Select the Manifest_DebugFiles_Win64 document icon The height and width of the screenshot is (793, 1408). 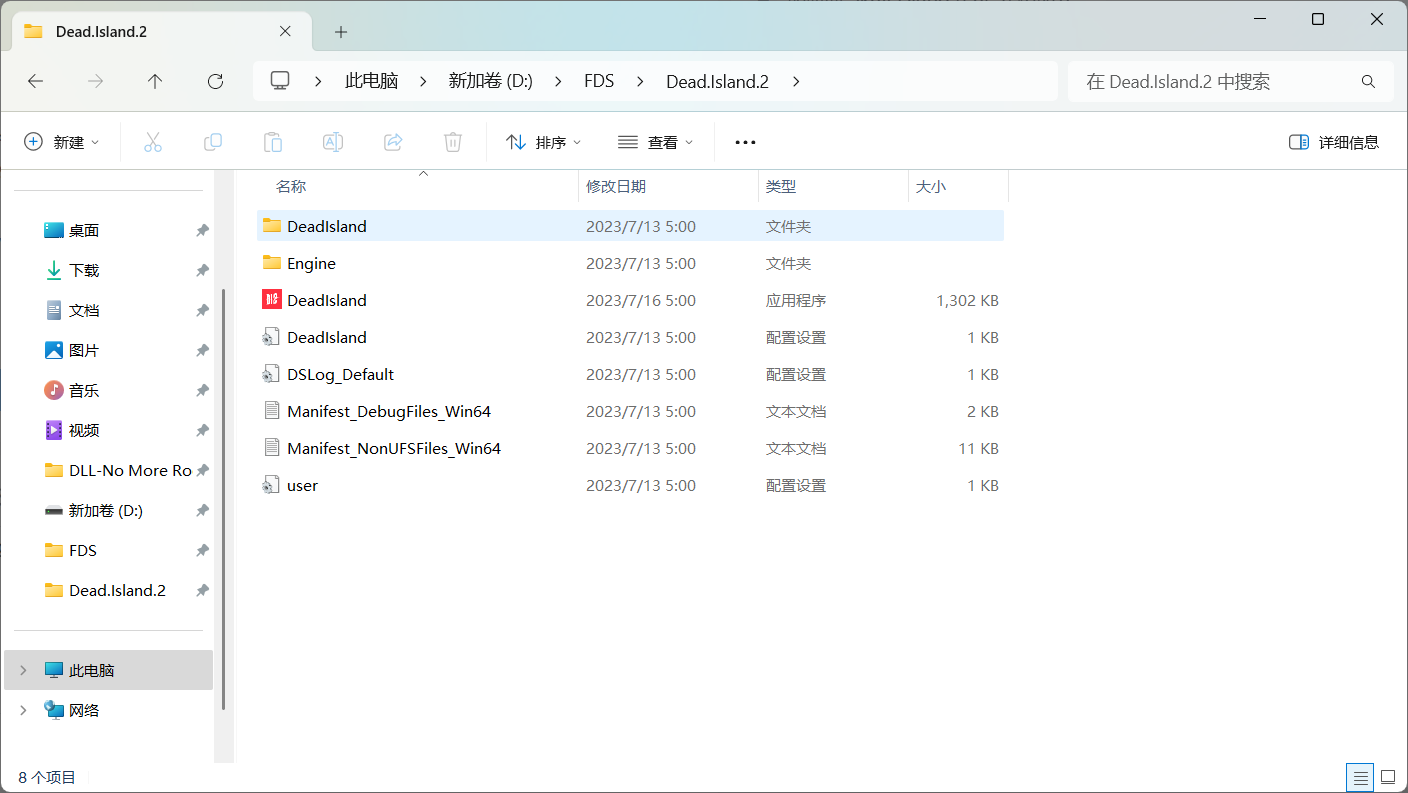pos(271,411)
